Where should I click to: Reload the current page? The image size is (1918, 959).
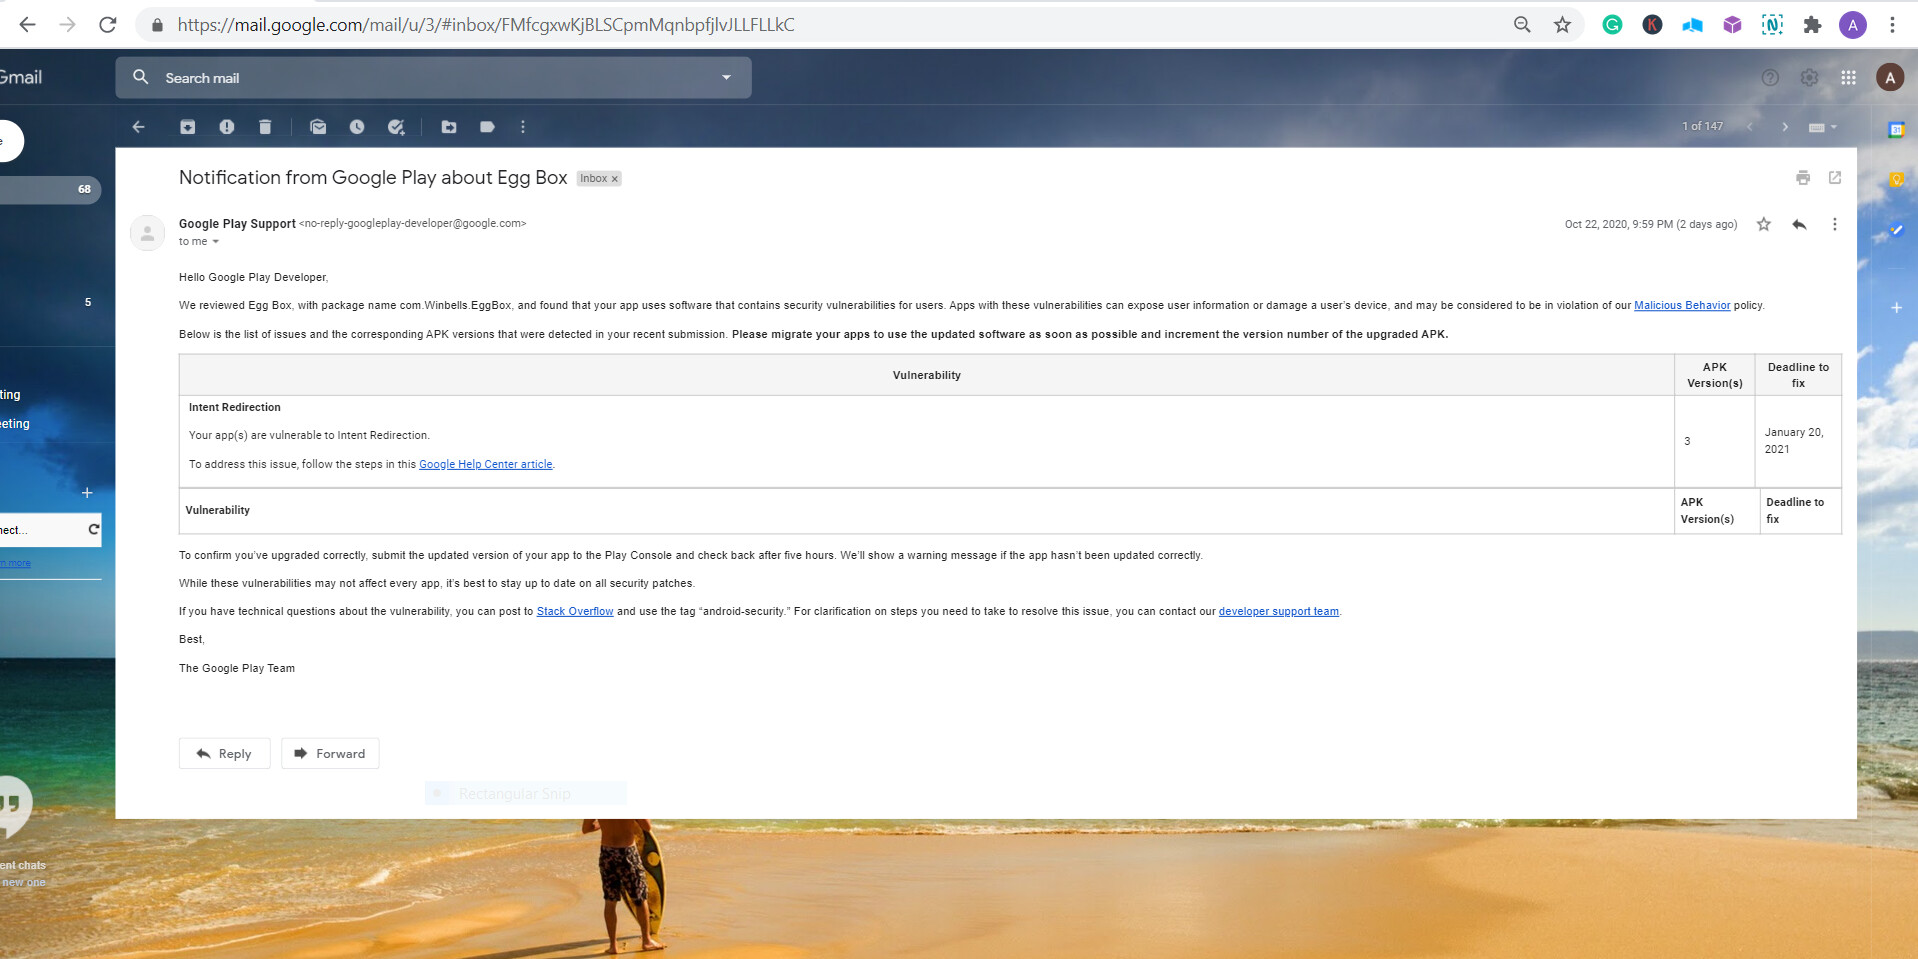click(x=108, y=25)
